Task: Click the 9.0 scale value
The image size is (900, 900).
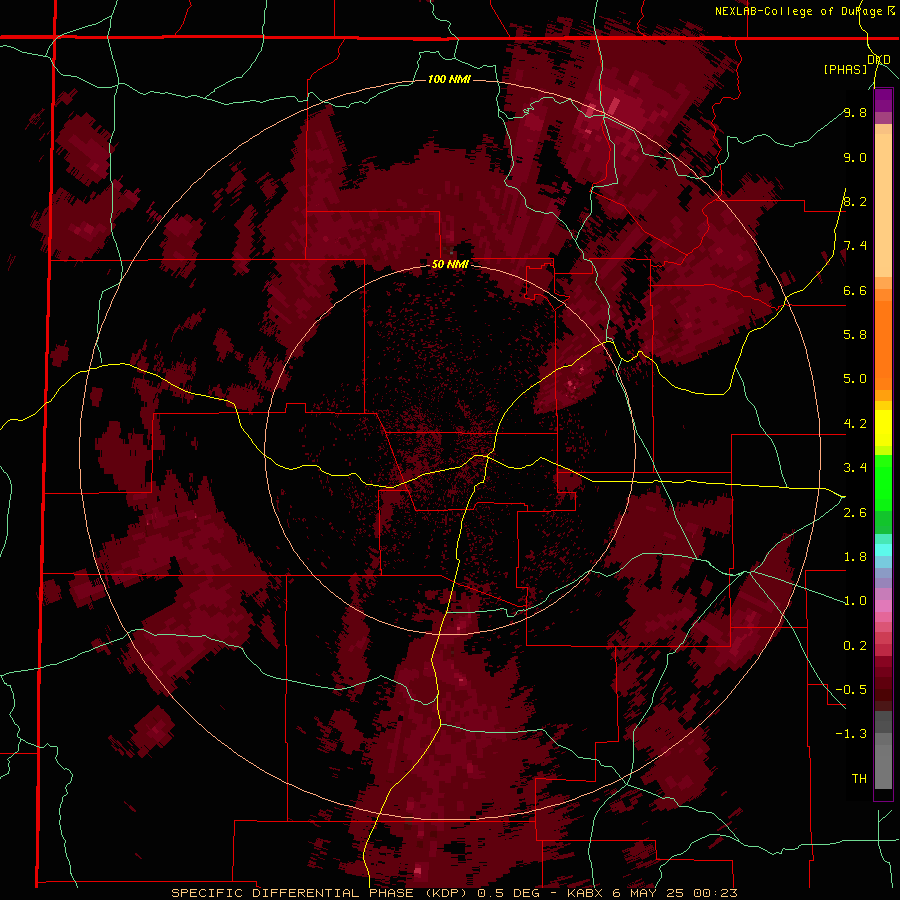Action: pos(855,157)
